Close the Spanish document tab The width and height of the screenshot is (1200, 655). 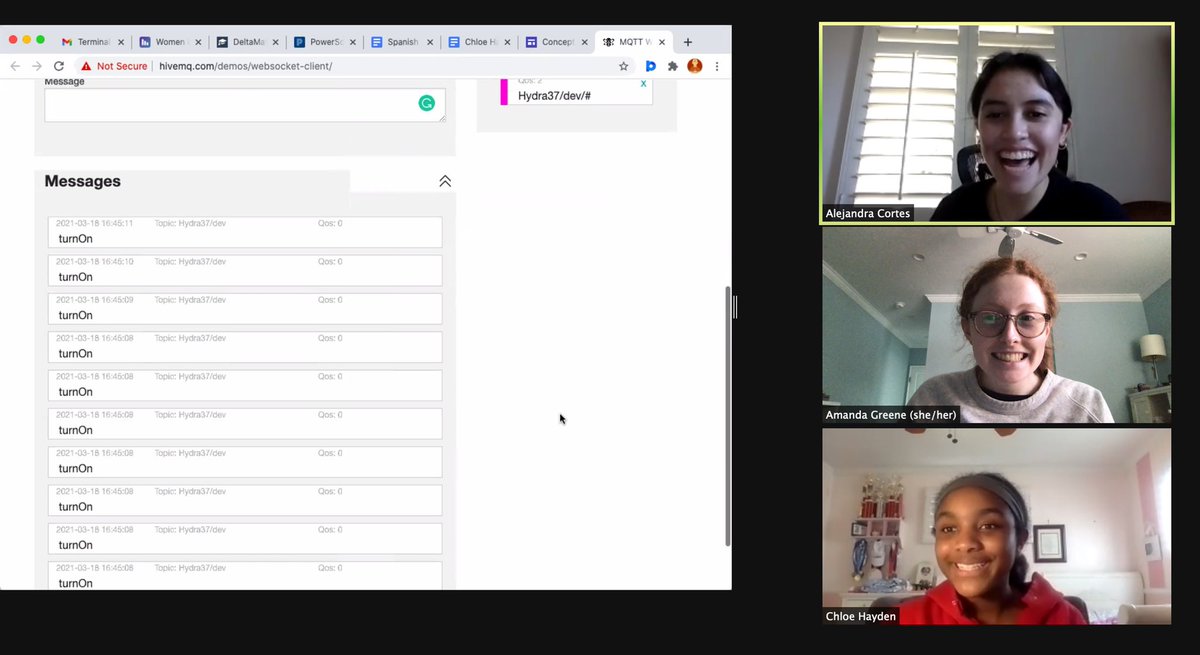click(x=431, y=42)
